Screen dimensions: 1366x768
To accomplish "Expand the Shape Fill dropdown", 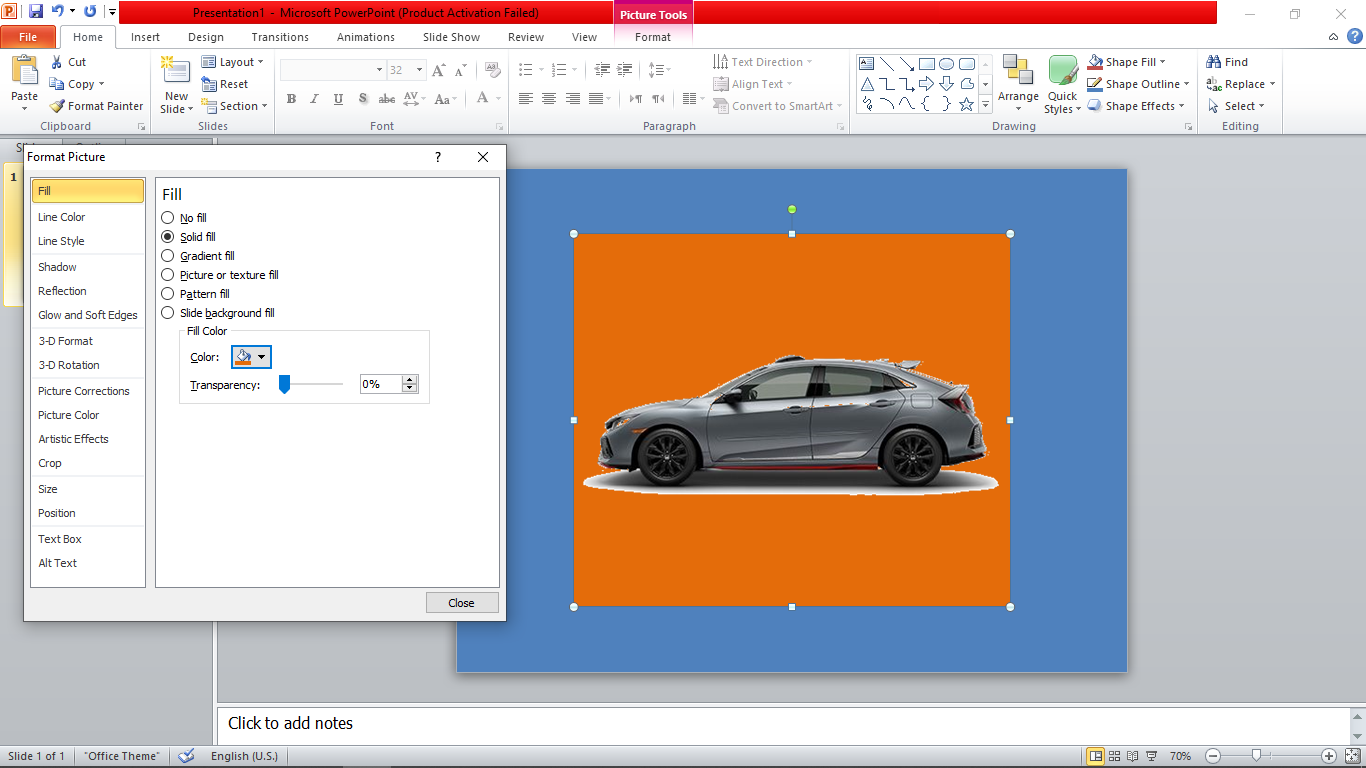I will (x=1162, y=62).
